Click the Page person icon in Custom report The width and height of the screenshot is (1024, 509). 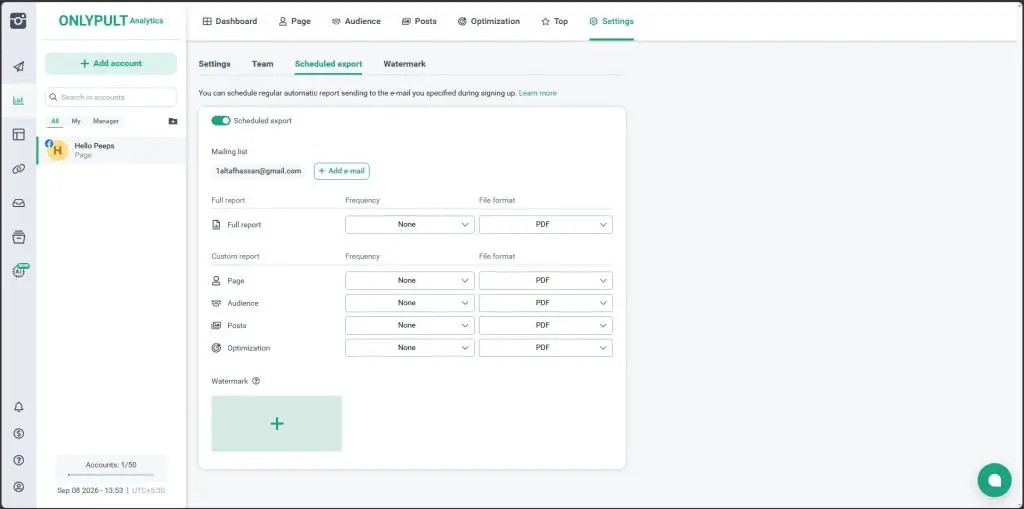[216, 280]
